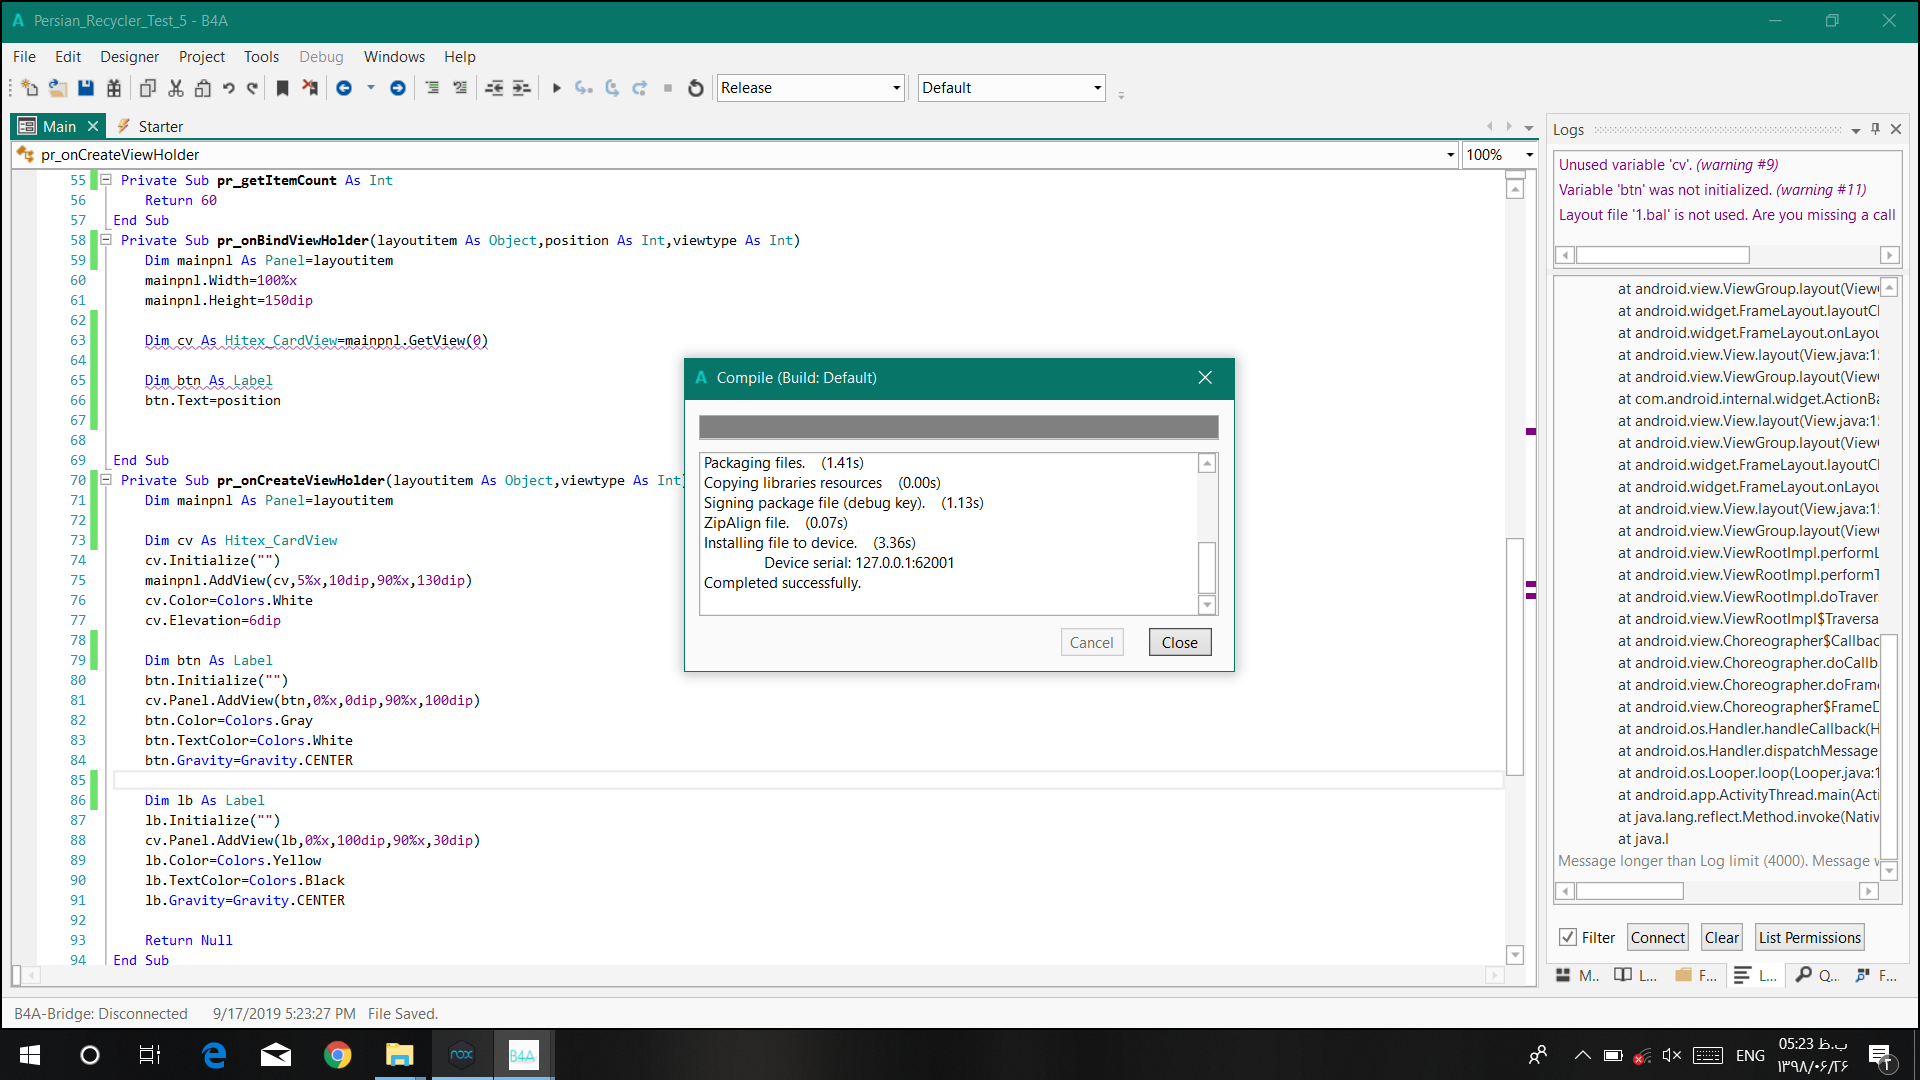
Task: Collapse the pr_getItemCount sub region
Action: coord(105,180)
